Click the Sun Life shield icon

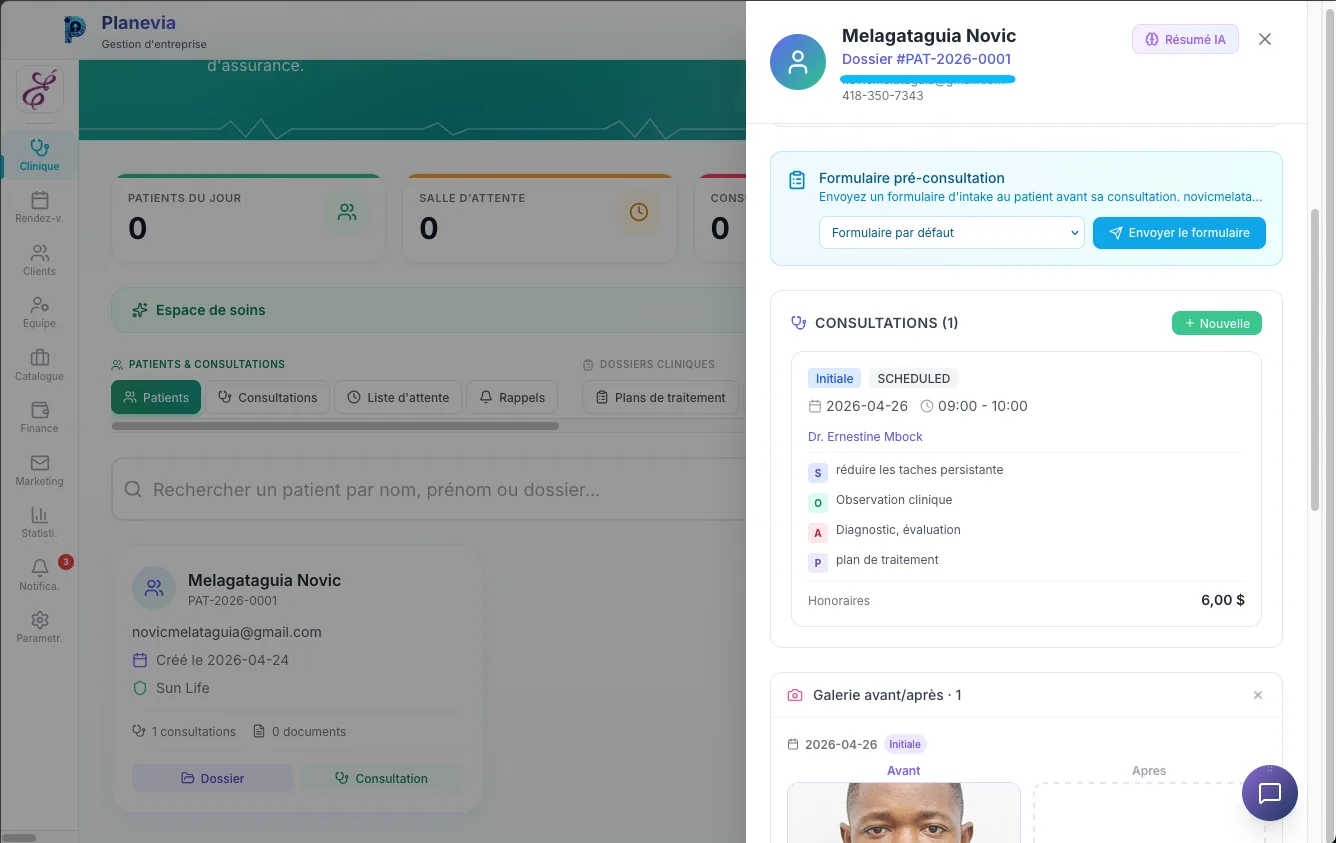[140, 688]
